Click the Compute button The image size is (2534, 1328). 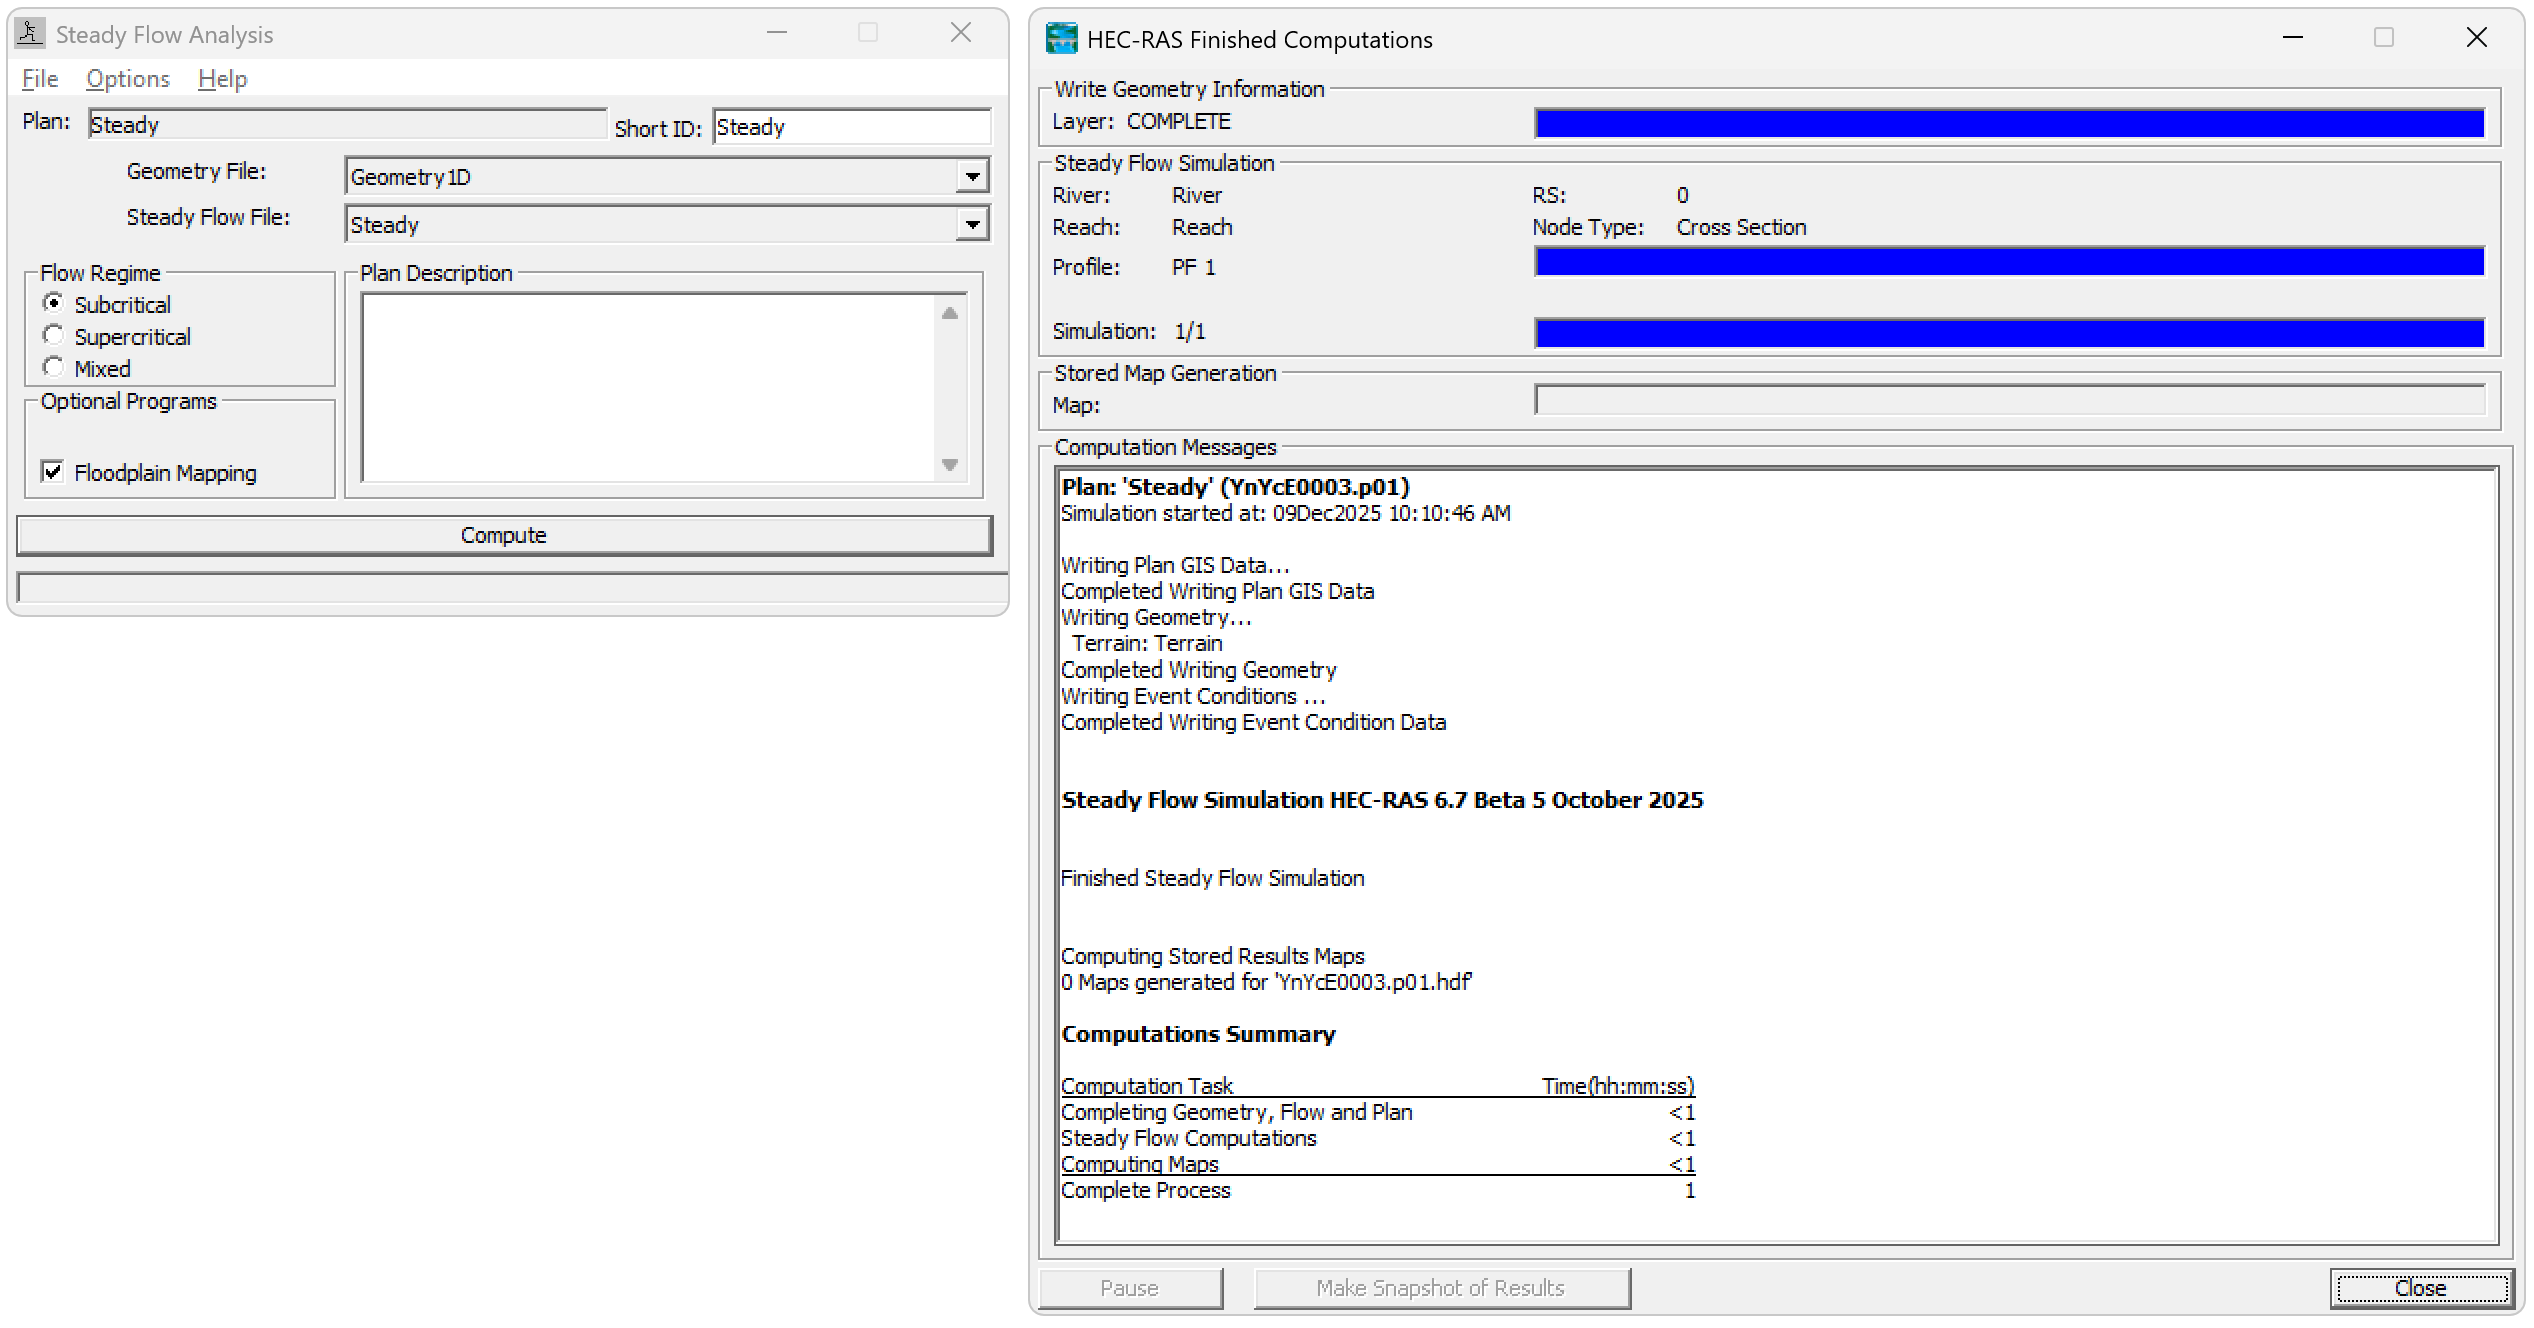click(504, 535)
